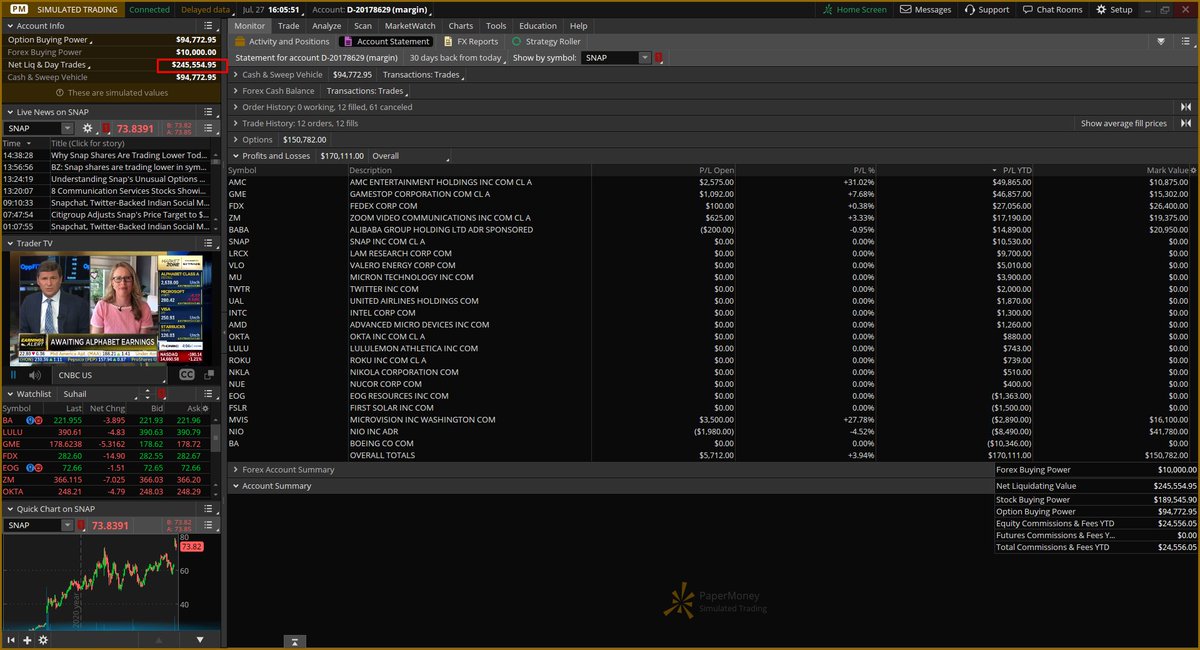Click the red clipboard link icon beside Show by symbol
This screenshot has width=1200, height=650.
pyautogui.click(x=658, y=58)
